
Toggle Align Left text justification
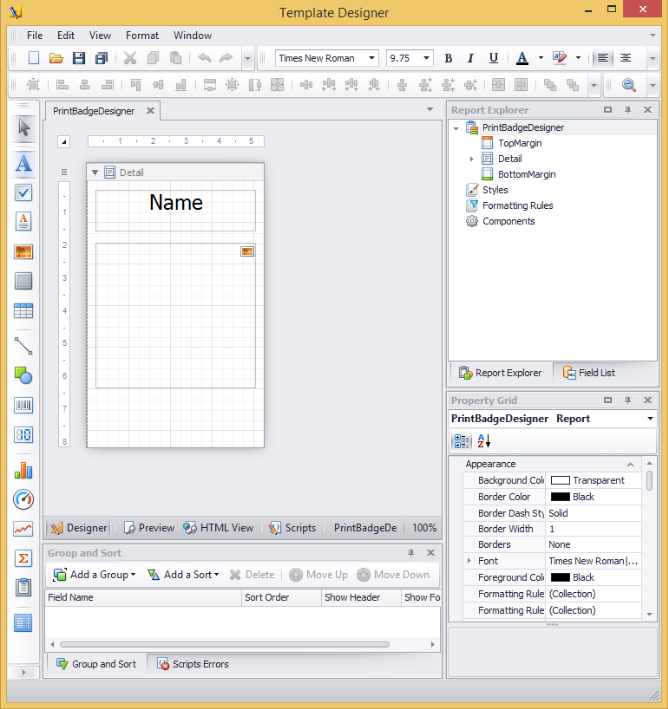tap(603, 58)
